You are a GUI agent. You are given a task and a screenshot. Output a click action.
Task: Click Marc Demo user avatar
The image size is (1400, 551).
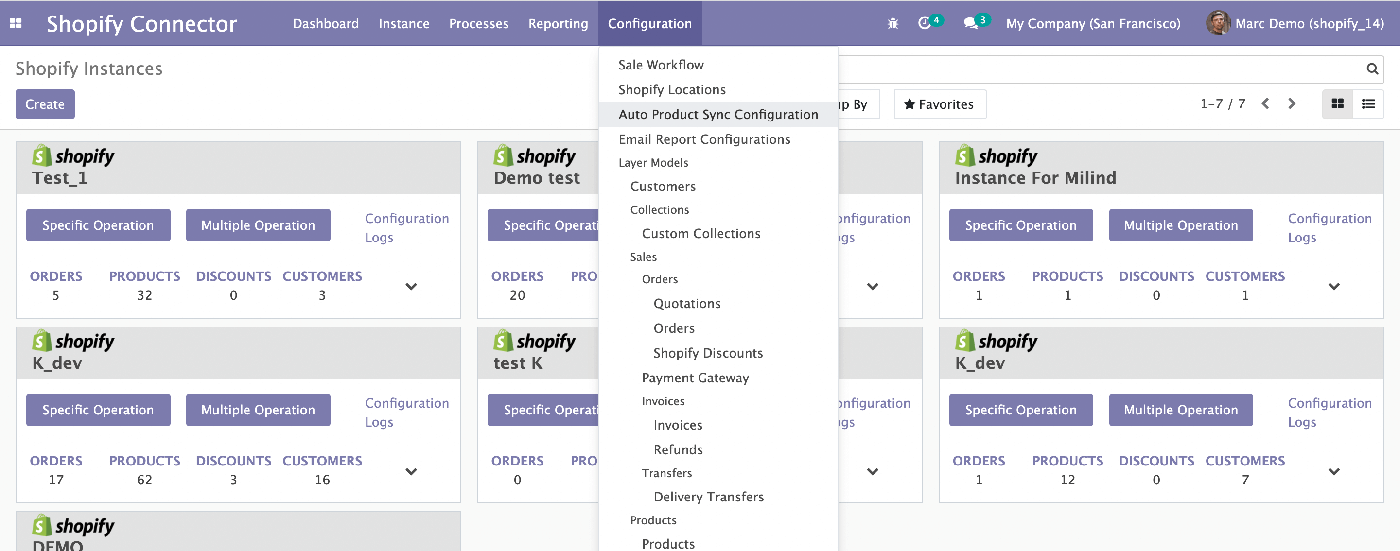point(1218,23)
